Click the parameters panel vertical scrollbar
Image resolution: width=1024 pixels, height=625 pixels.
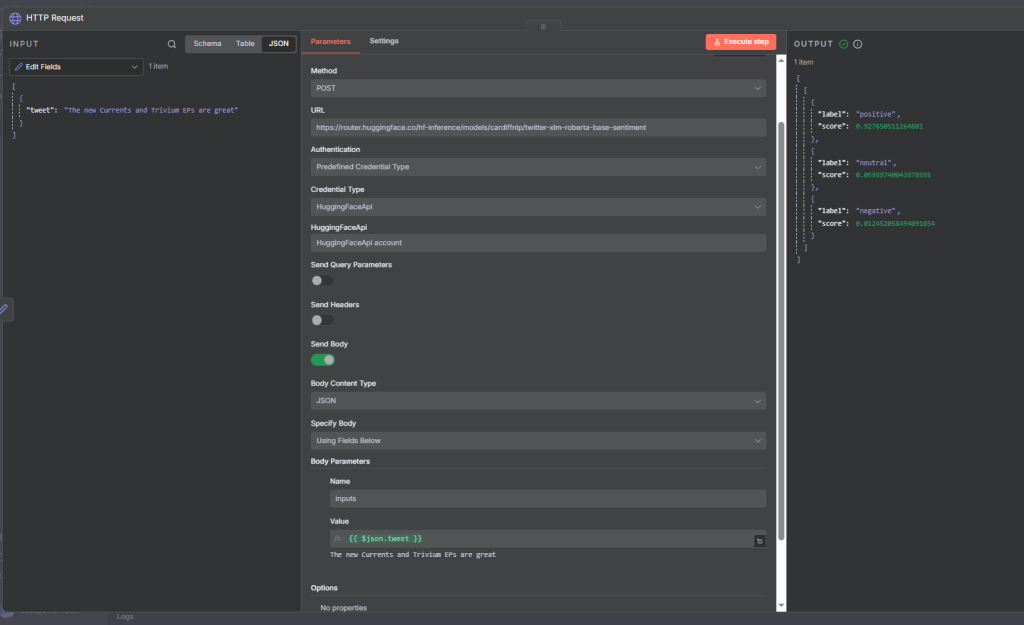(x=781, y=330)
